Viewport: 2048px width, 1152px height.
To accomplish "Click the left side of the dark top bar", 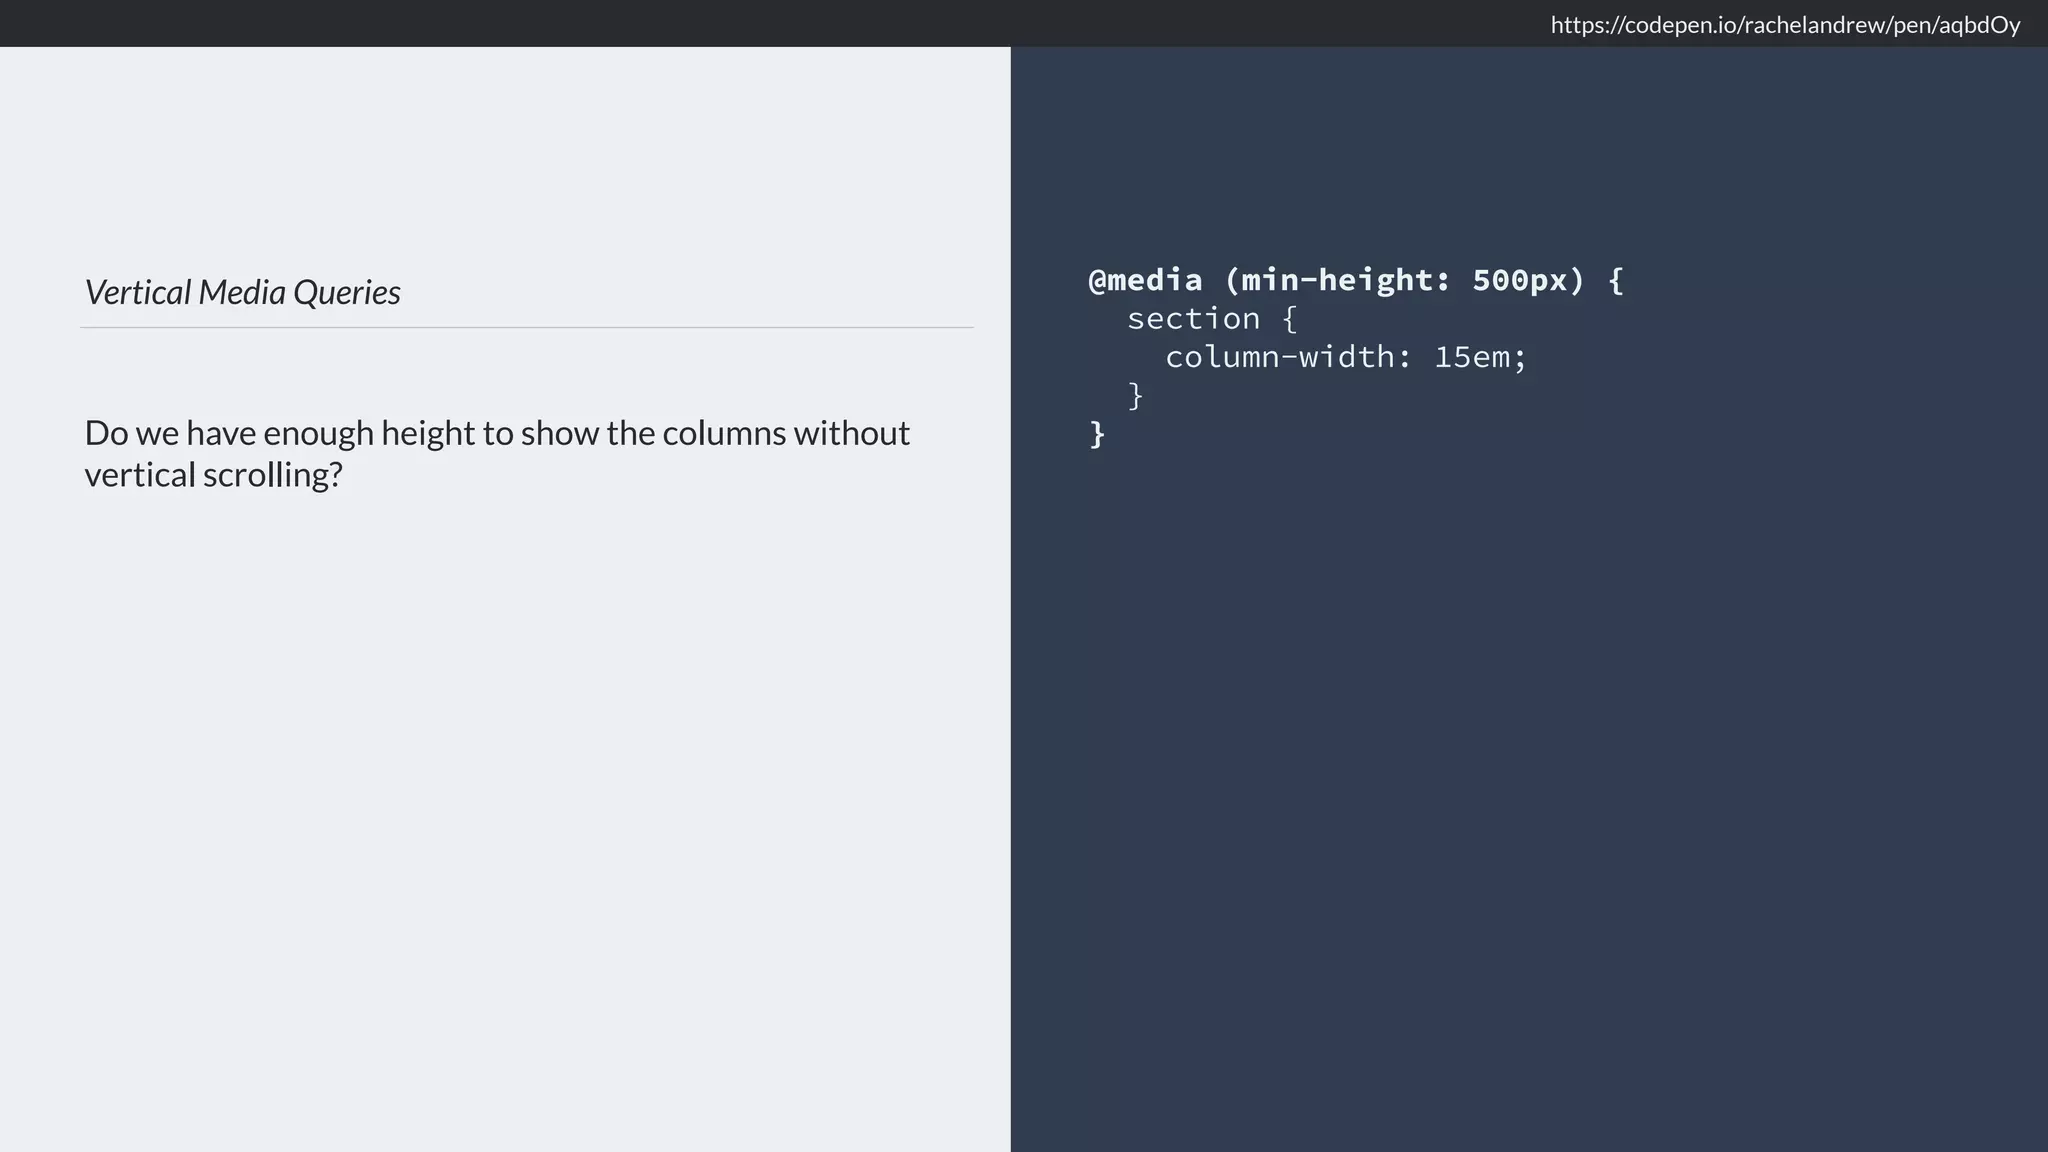I will point(300,23).
